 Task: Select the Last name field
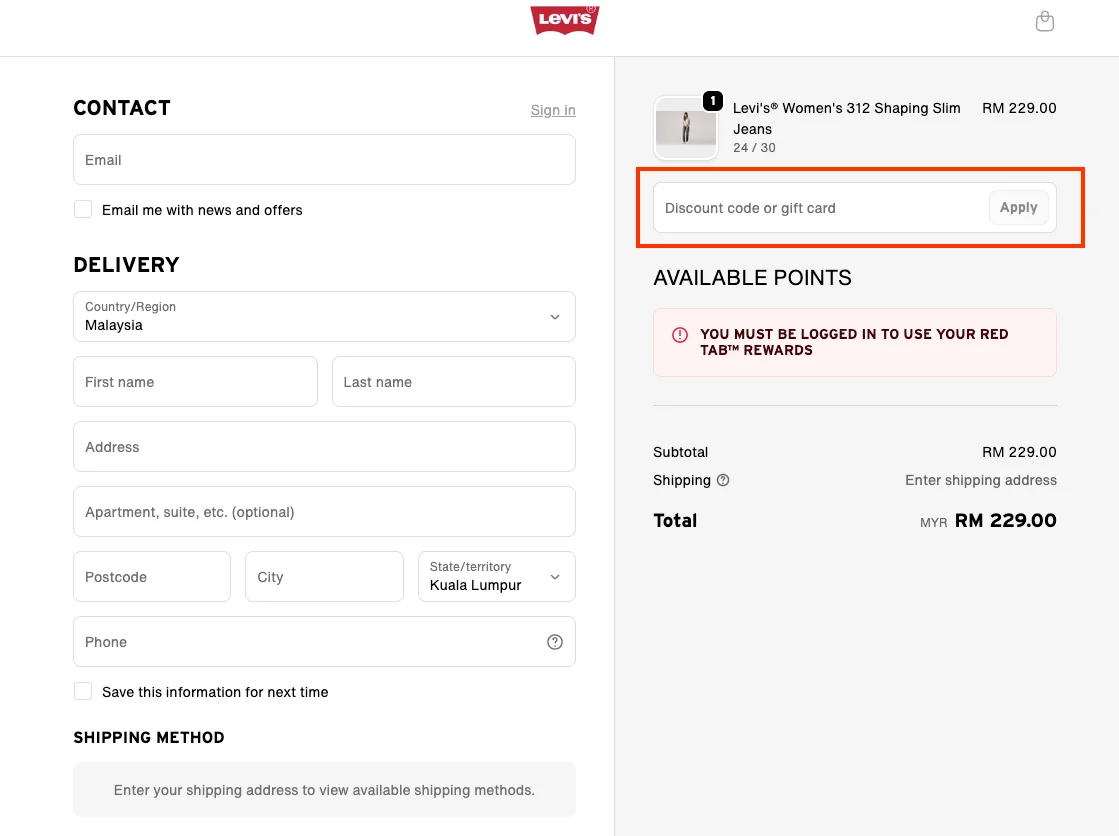[x=454, y=381]
